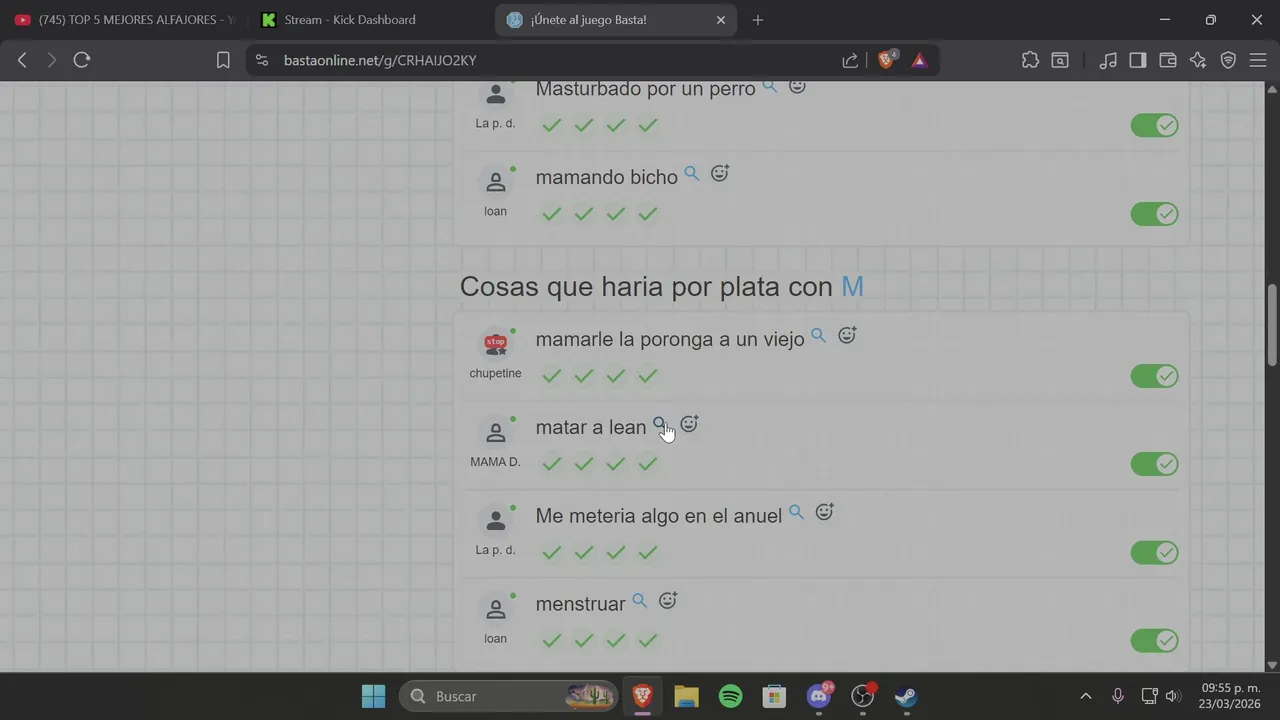
Task: Add reaction to "matar a lean"
Action: point(689,424)
